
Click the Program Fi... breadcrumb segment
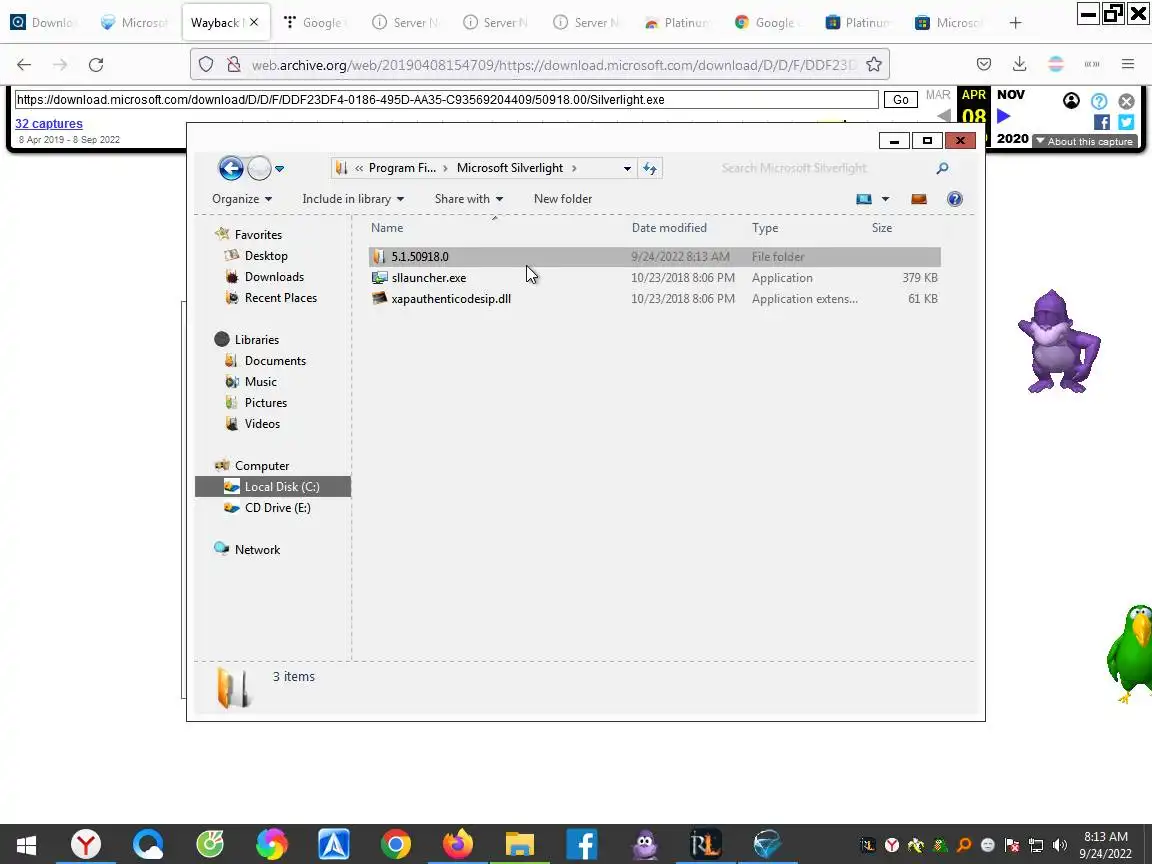click(402, 168)
